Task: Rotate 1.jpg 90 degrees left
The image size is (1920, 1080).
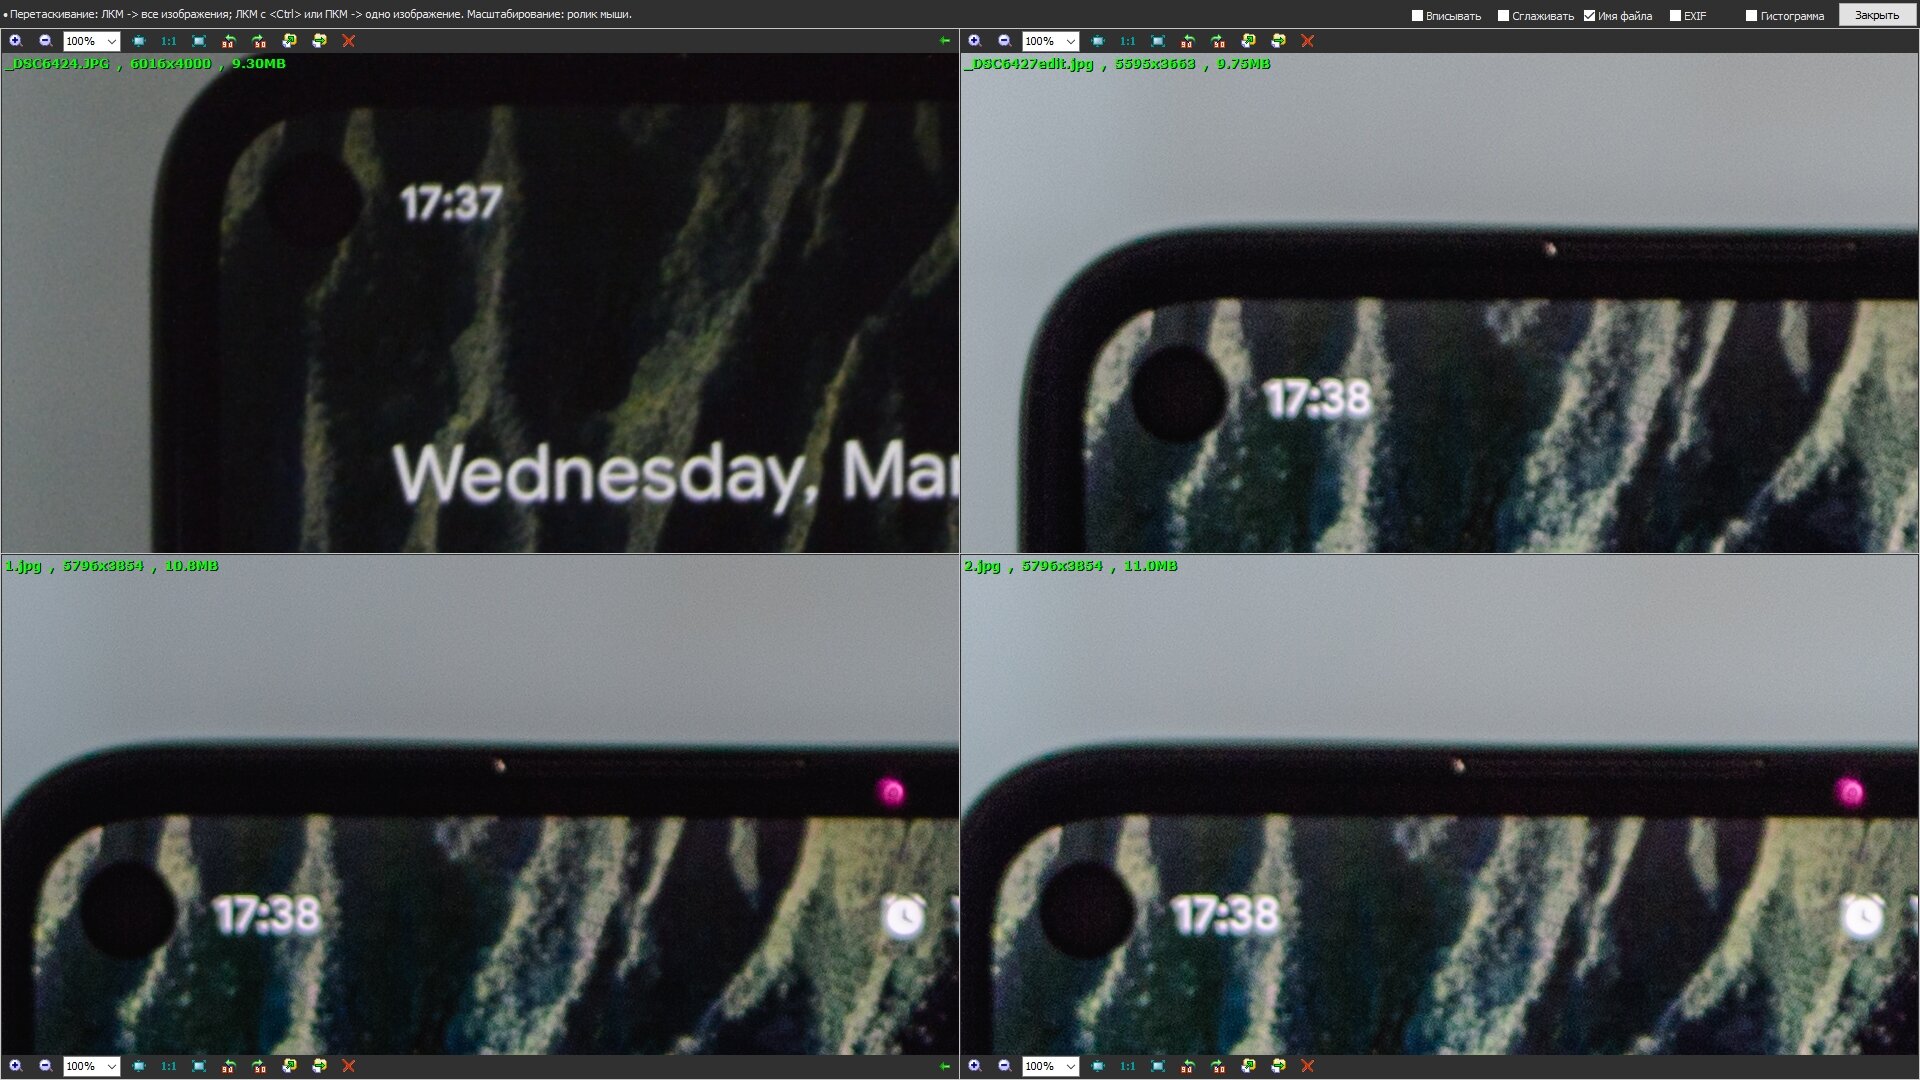Action: (229, 1066)
